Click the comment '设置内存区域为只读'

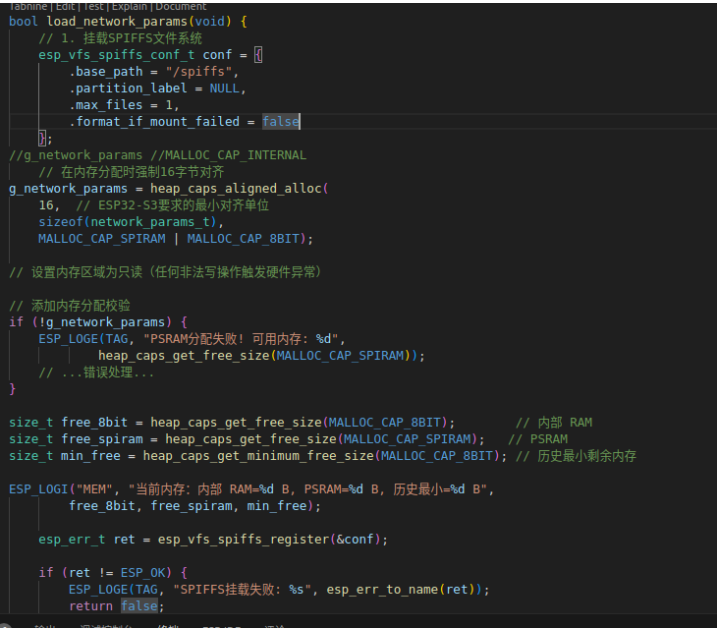[87, 272]
